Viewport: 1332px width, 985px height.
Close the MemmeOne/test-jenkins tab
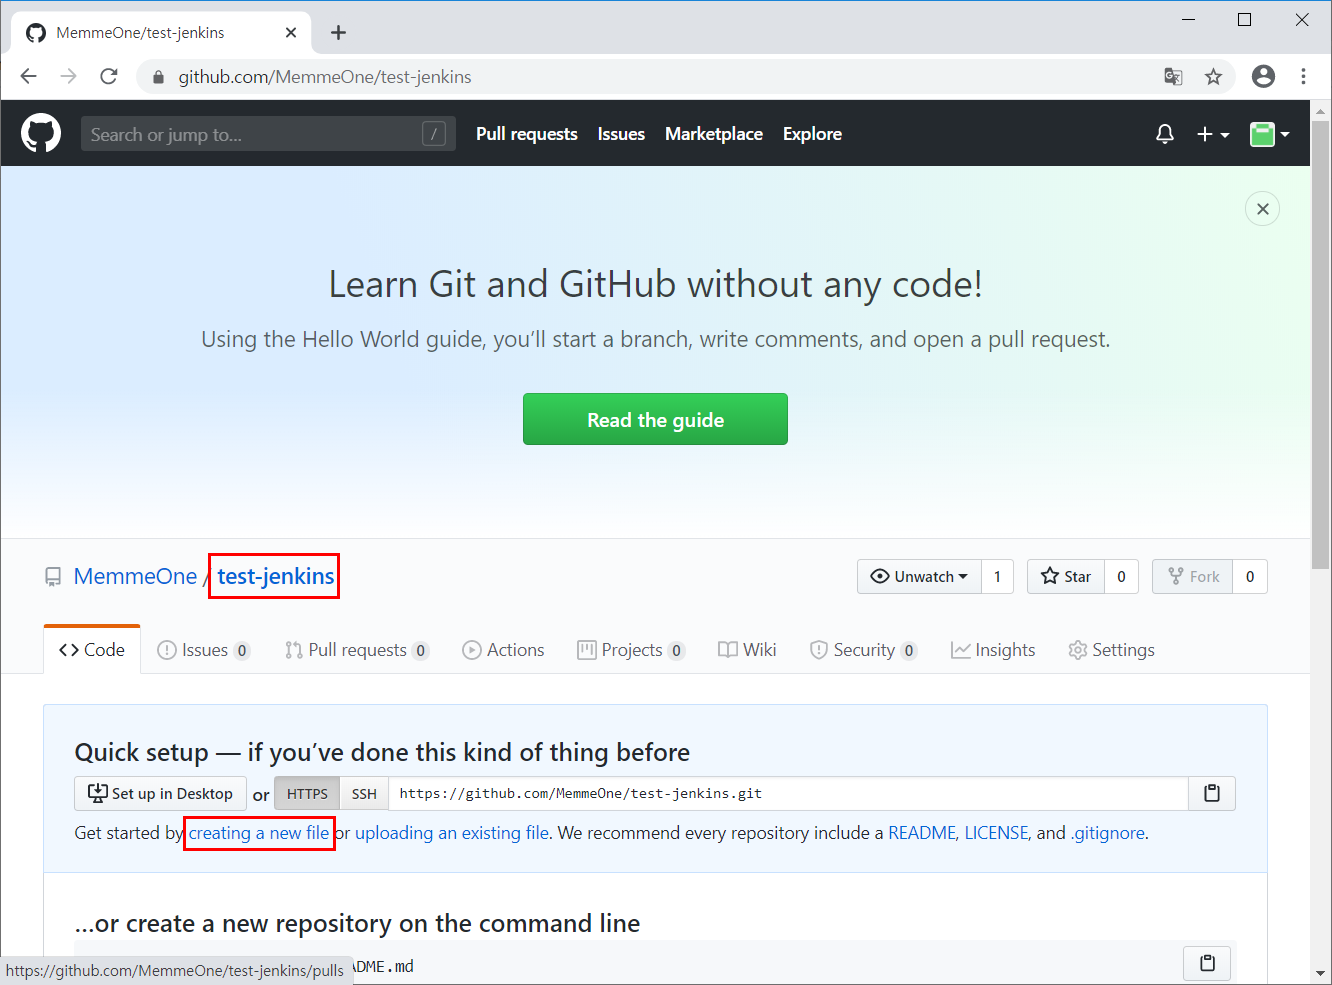[291, 33]
